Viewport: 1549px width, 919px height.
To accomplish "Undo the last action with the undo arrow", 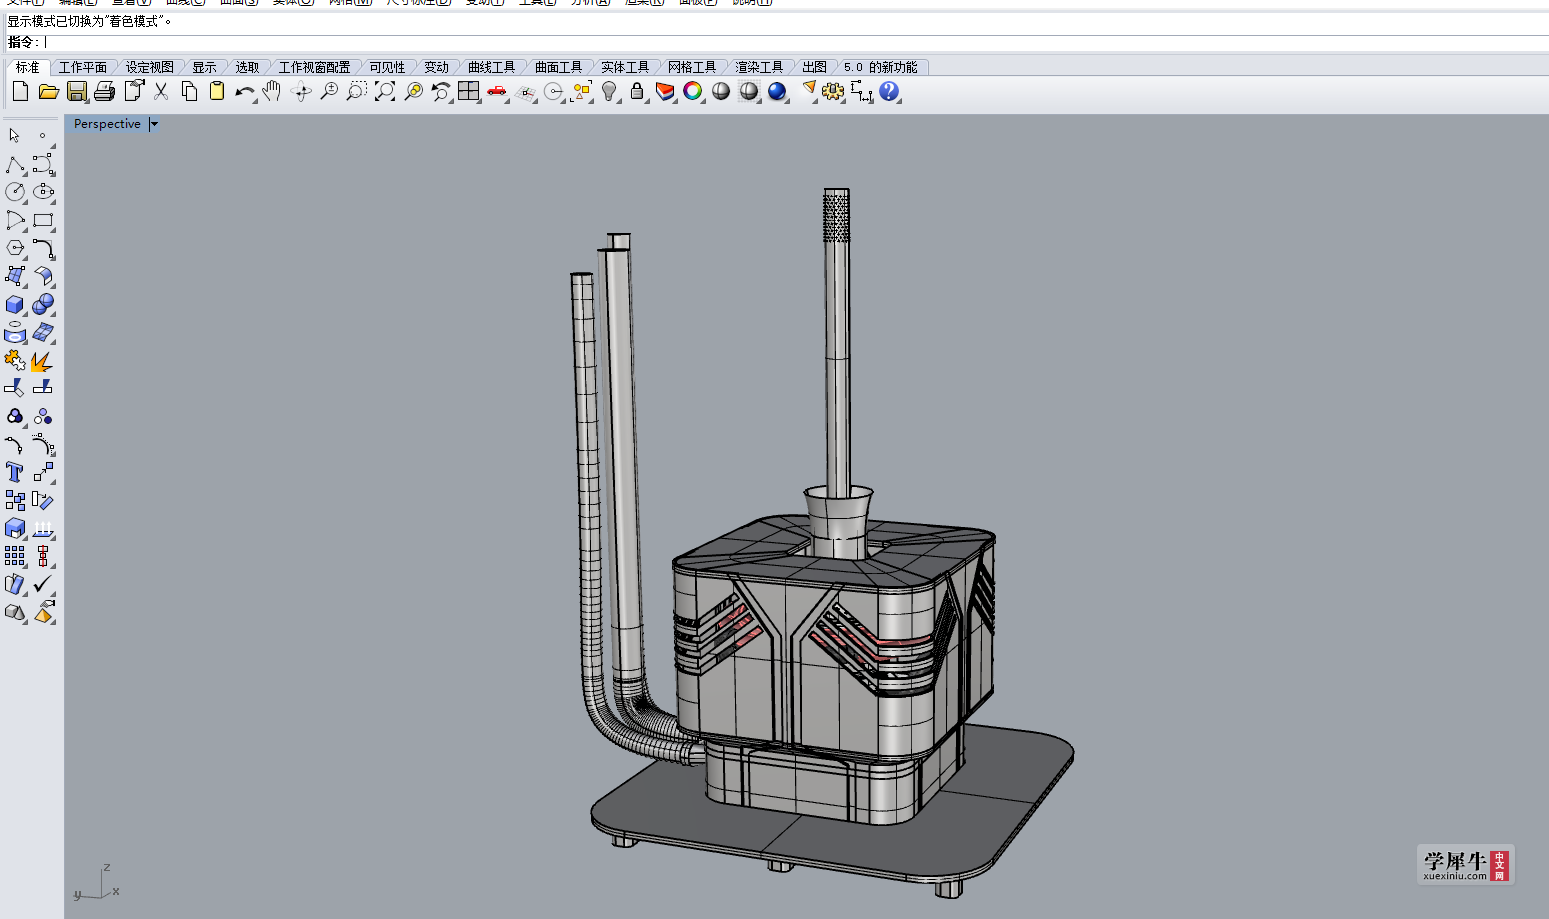I will (244, 92).
